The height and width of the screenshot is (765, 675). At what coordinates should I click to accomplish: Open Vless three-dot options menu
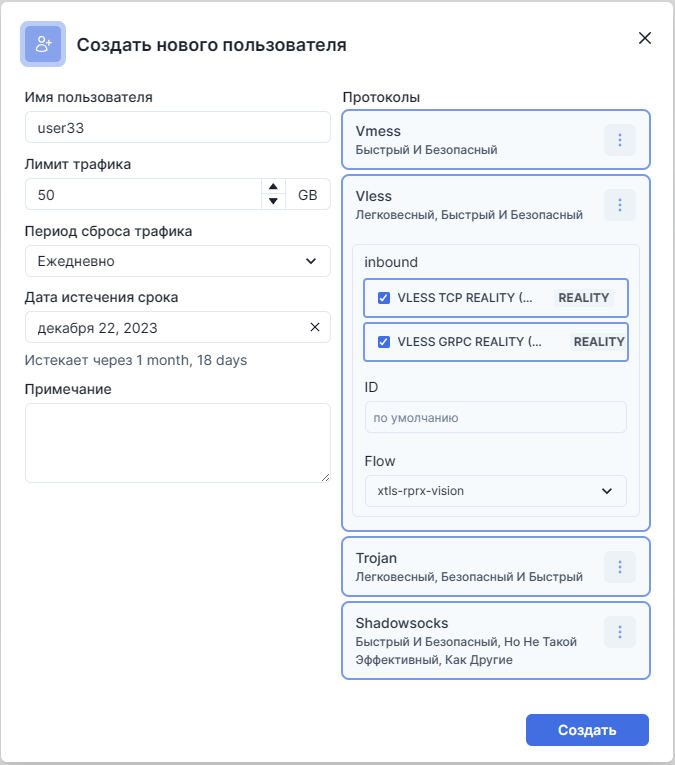pyautogui.click(x=619, y=205)
